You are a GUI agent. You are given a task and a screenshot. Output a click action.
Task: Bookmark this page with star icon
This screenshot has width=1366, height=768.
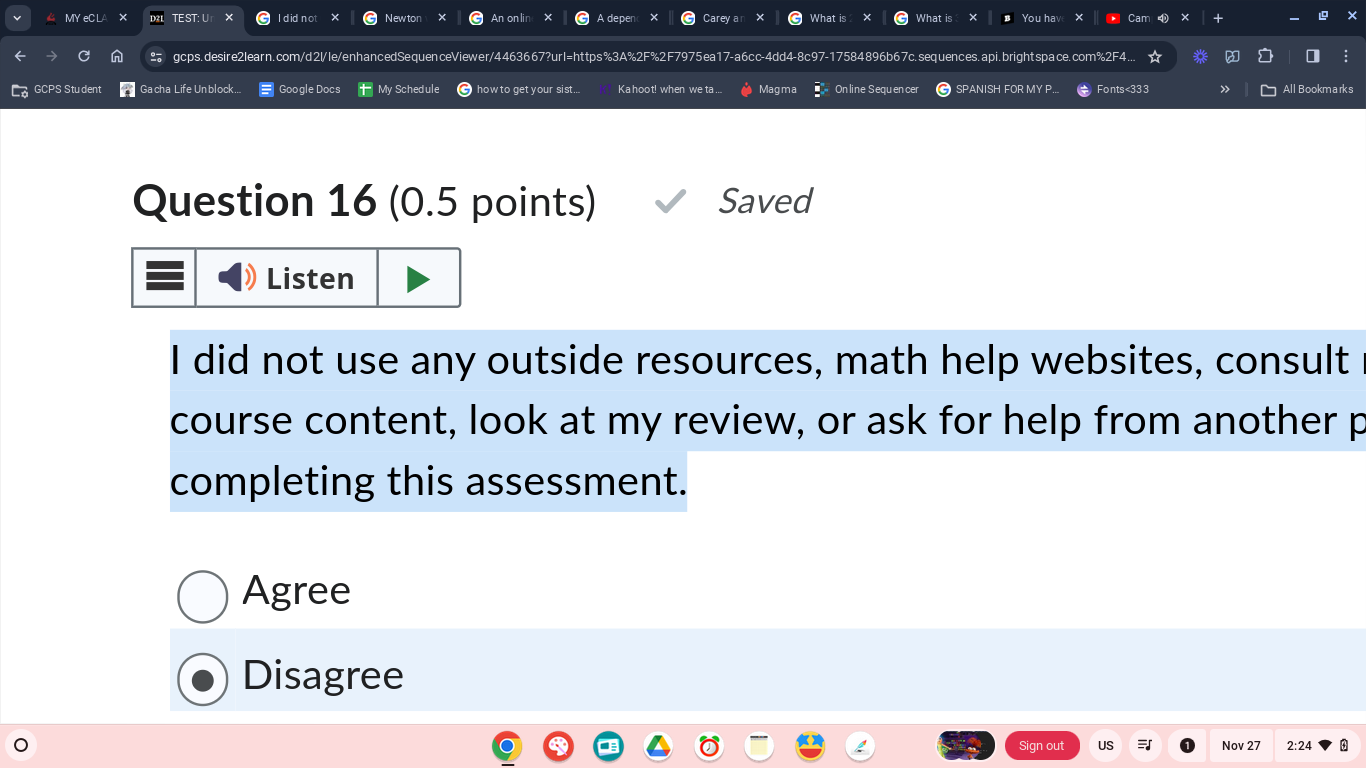(x=1155, y=57)
